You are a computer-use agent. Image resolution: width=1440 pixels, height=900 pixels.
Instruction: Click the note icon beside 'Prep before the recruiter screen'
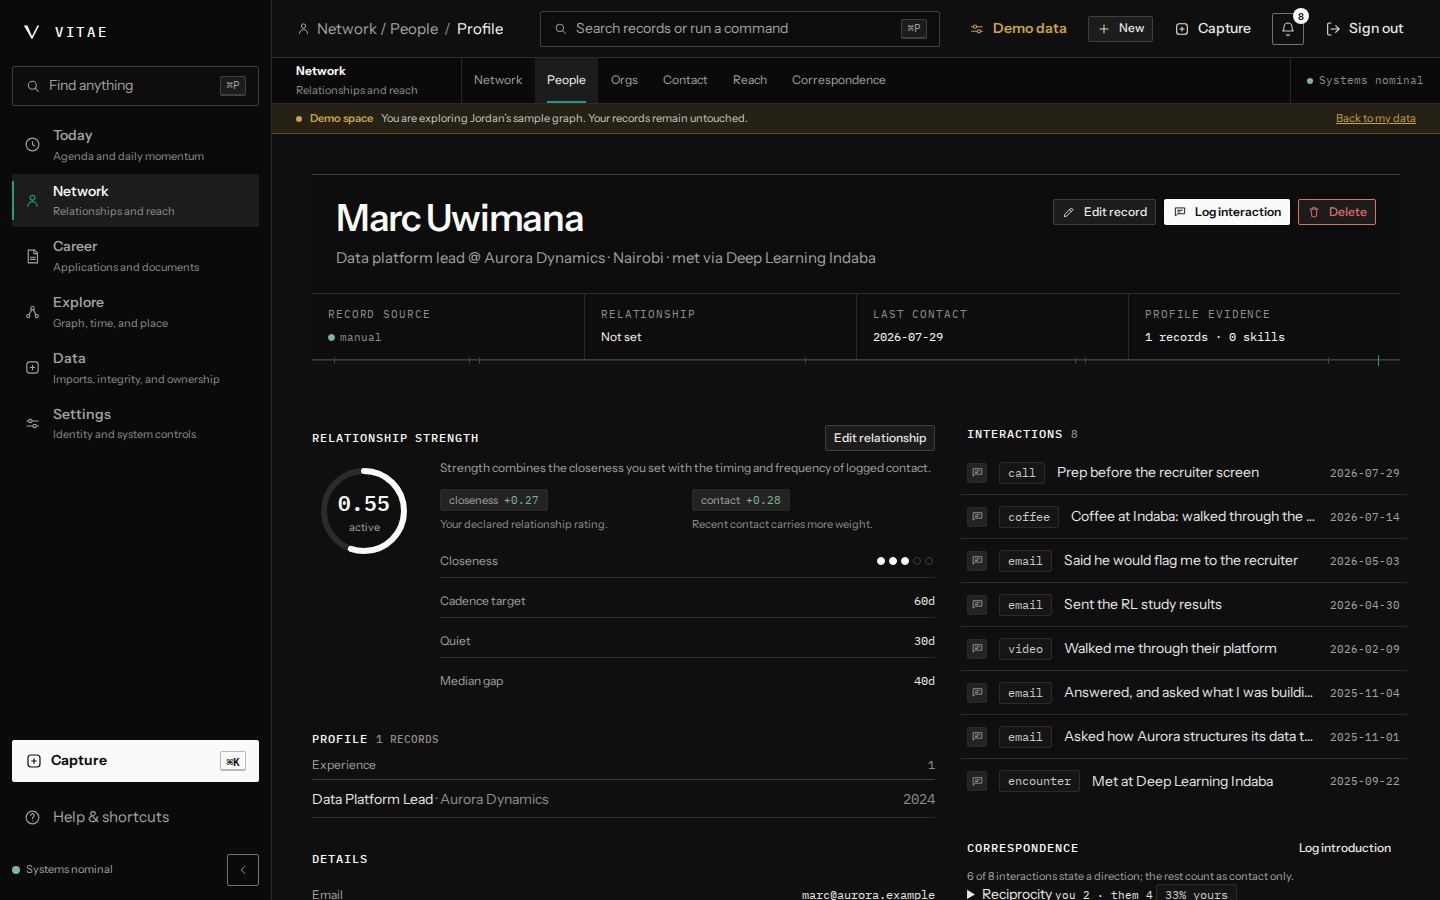coord(977,473)
